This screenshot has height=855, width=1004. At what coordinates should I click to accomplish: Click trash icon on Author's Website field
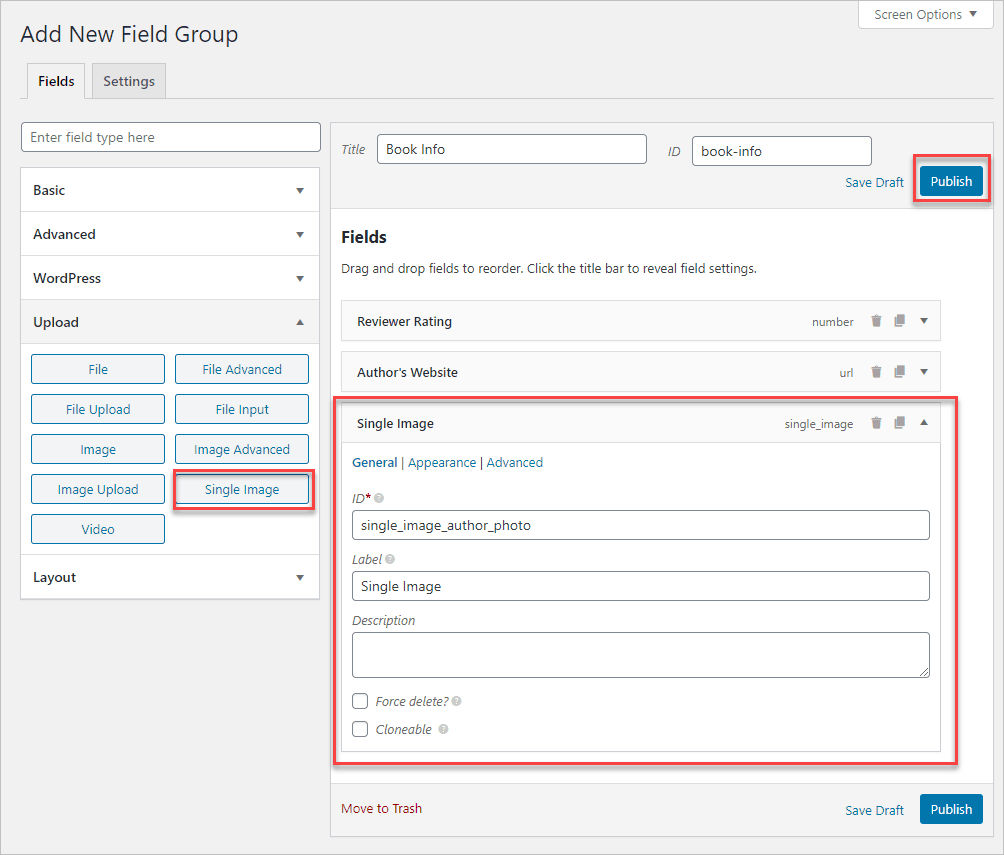(876, 372)
